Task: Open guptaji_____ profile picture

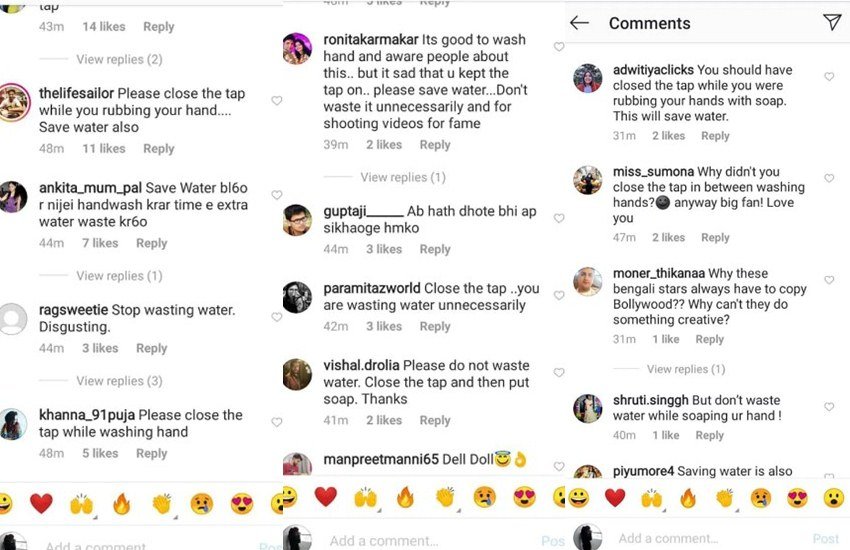Action: pos(297,219)
